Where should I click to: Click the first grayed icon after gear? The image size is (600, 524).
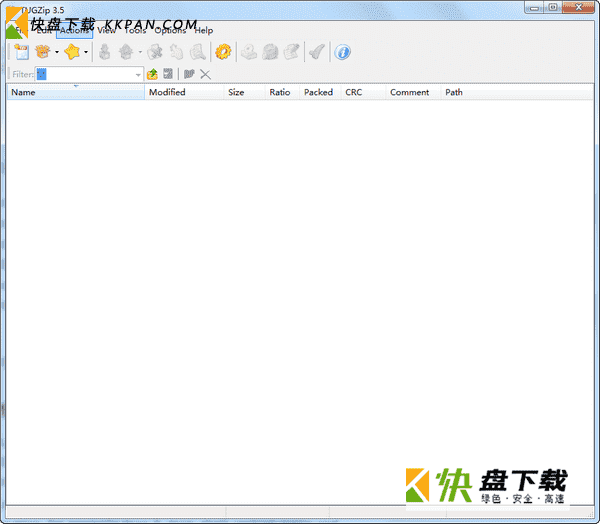(x=249, y=52)
